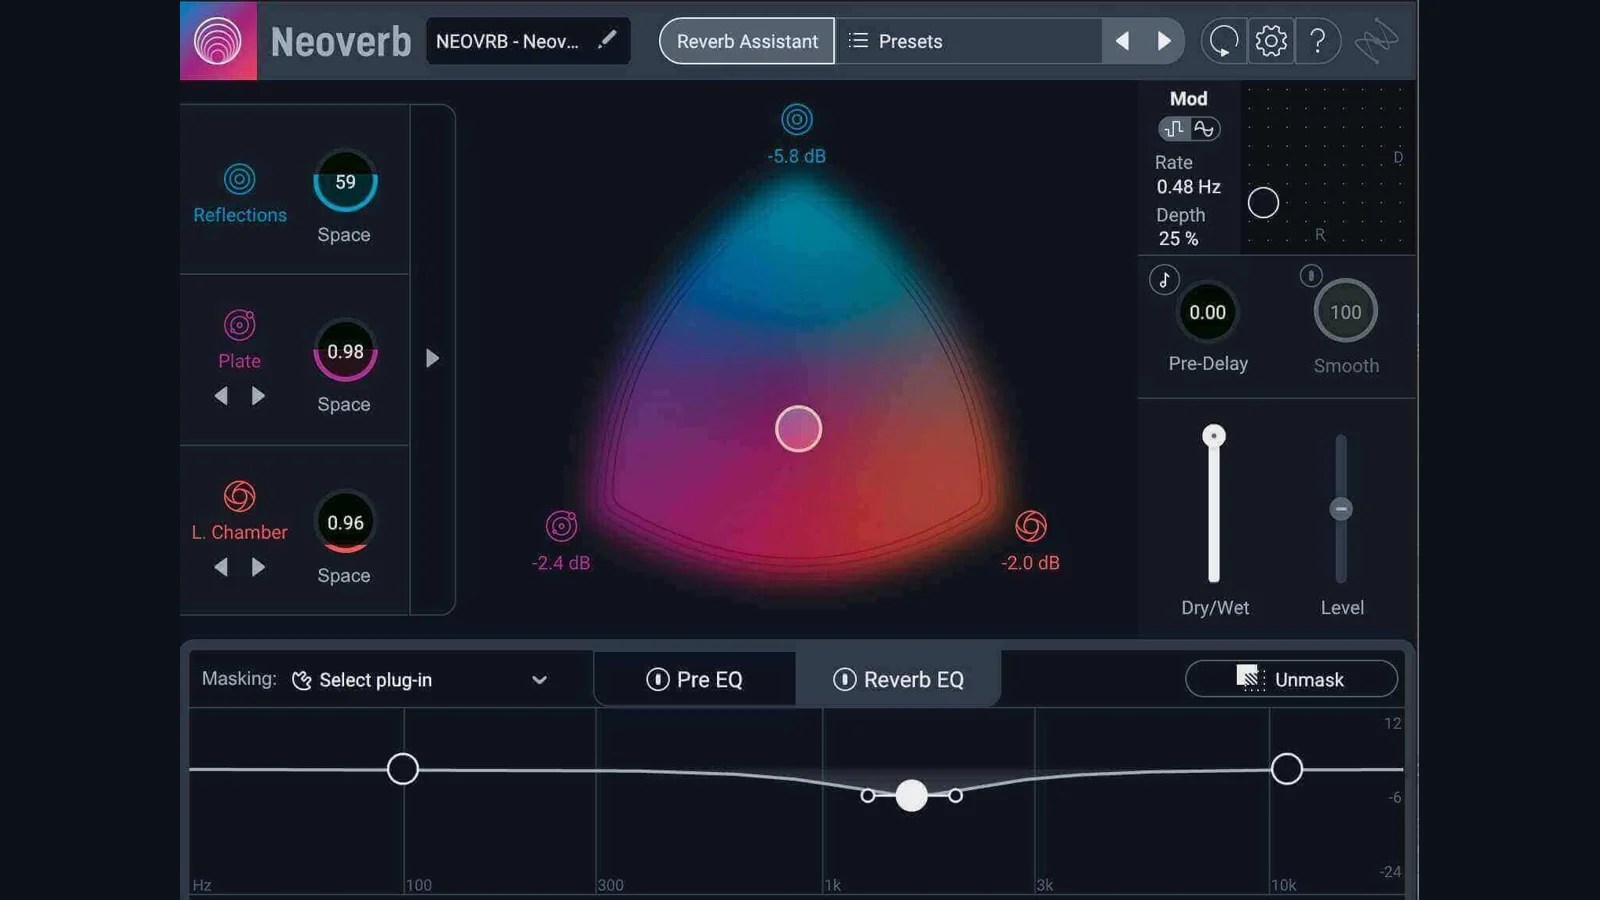Click the blend pad center puck
Screen dimensions: 1600x900
point(798,429)
